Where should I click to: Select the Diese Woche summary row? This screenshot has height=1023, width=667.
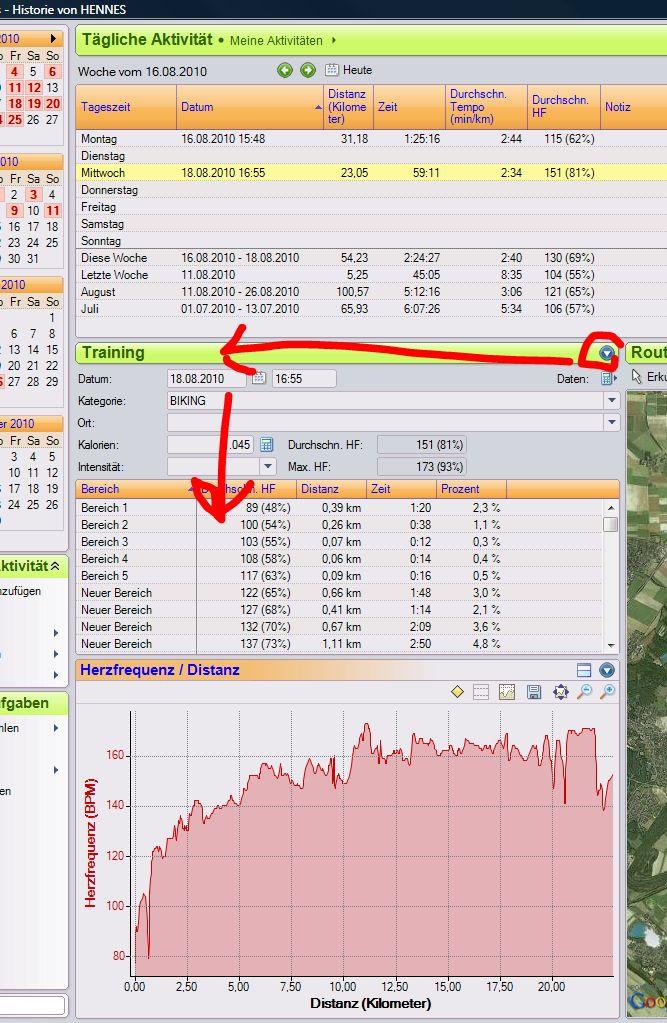371,258
